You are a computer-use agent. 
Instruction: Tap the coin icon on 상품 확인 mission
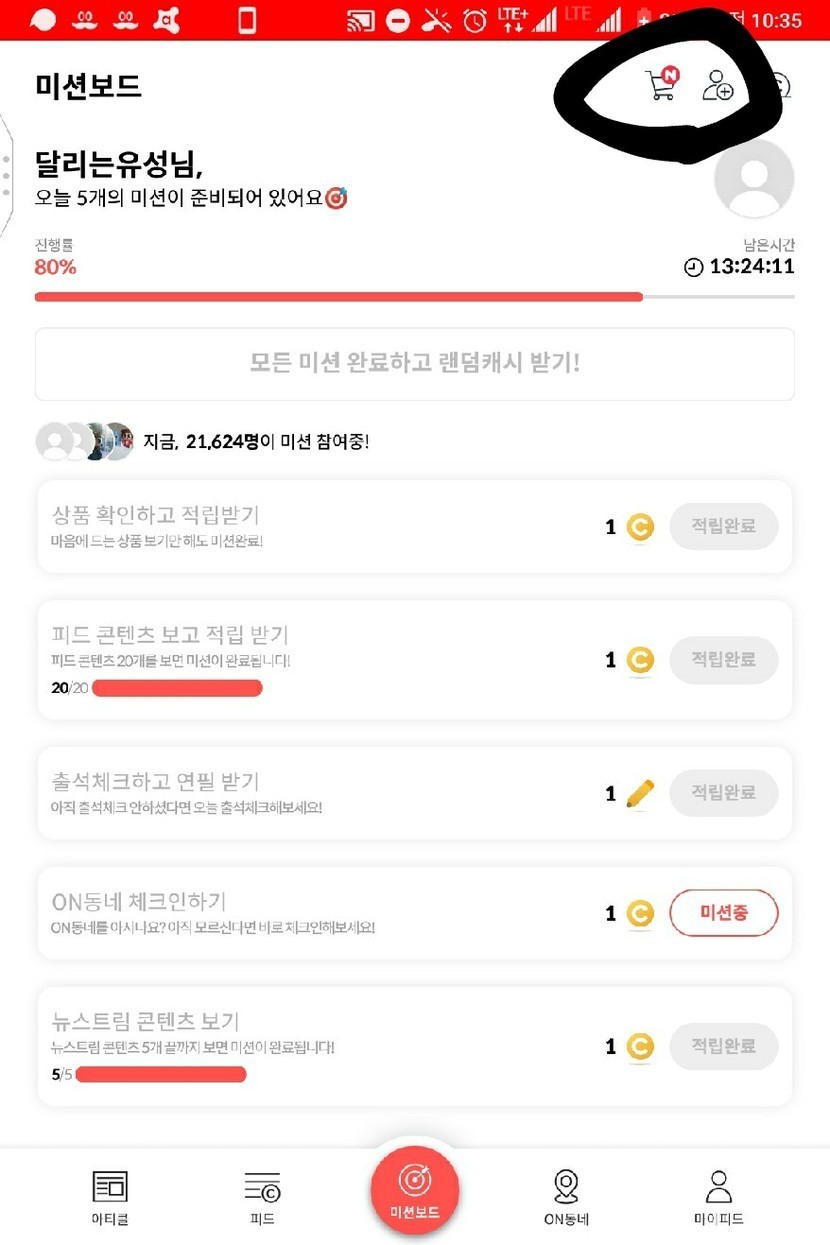coord(640,527)
